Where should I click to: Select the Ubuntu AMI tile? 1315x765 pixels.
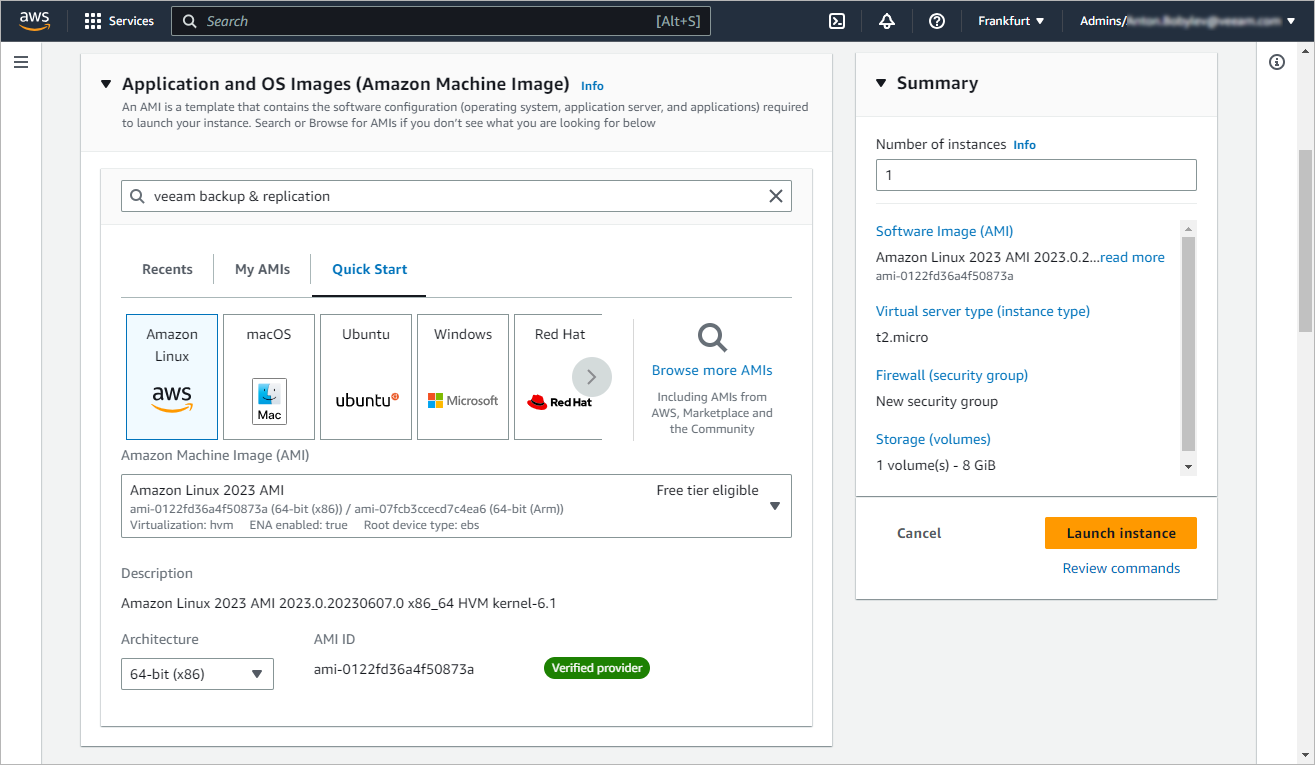tap(366, 377)
